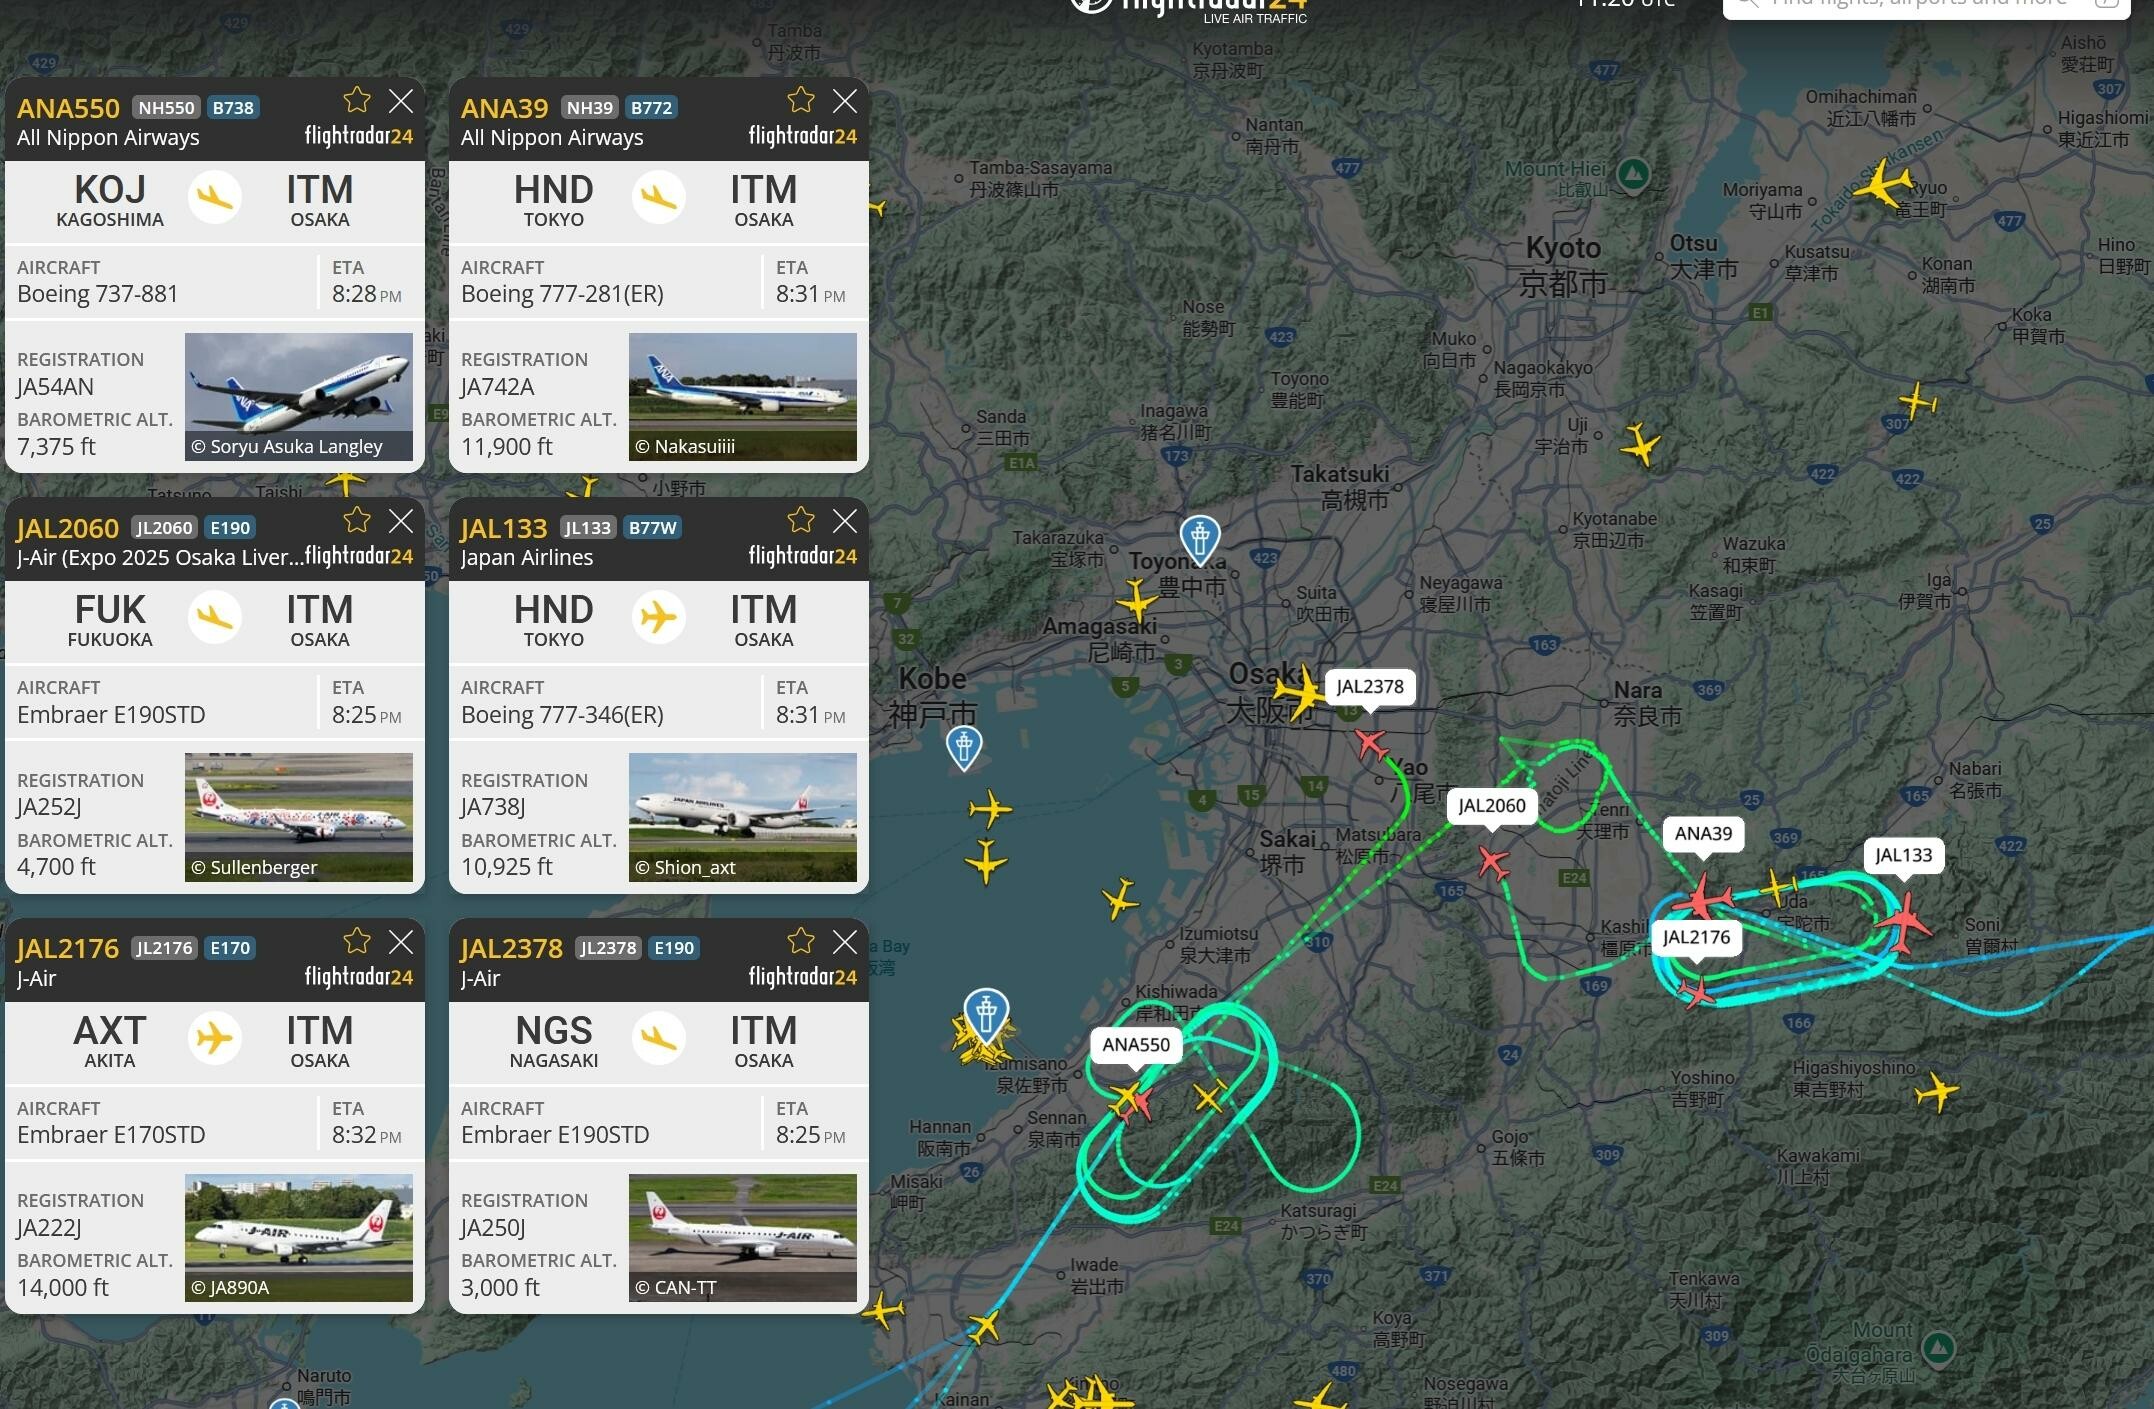
Task: Open ANA39 aircraft photo by Nakasuiiii
Action: pyautogui.click(x=743, y=397)
